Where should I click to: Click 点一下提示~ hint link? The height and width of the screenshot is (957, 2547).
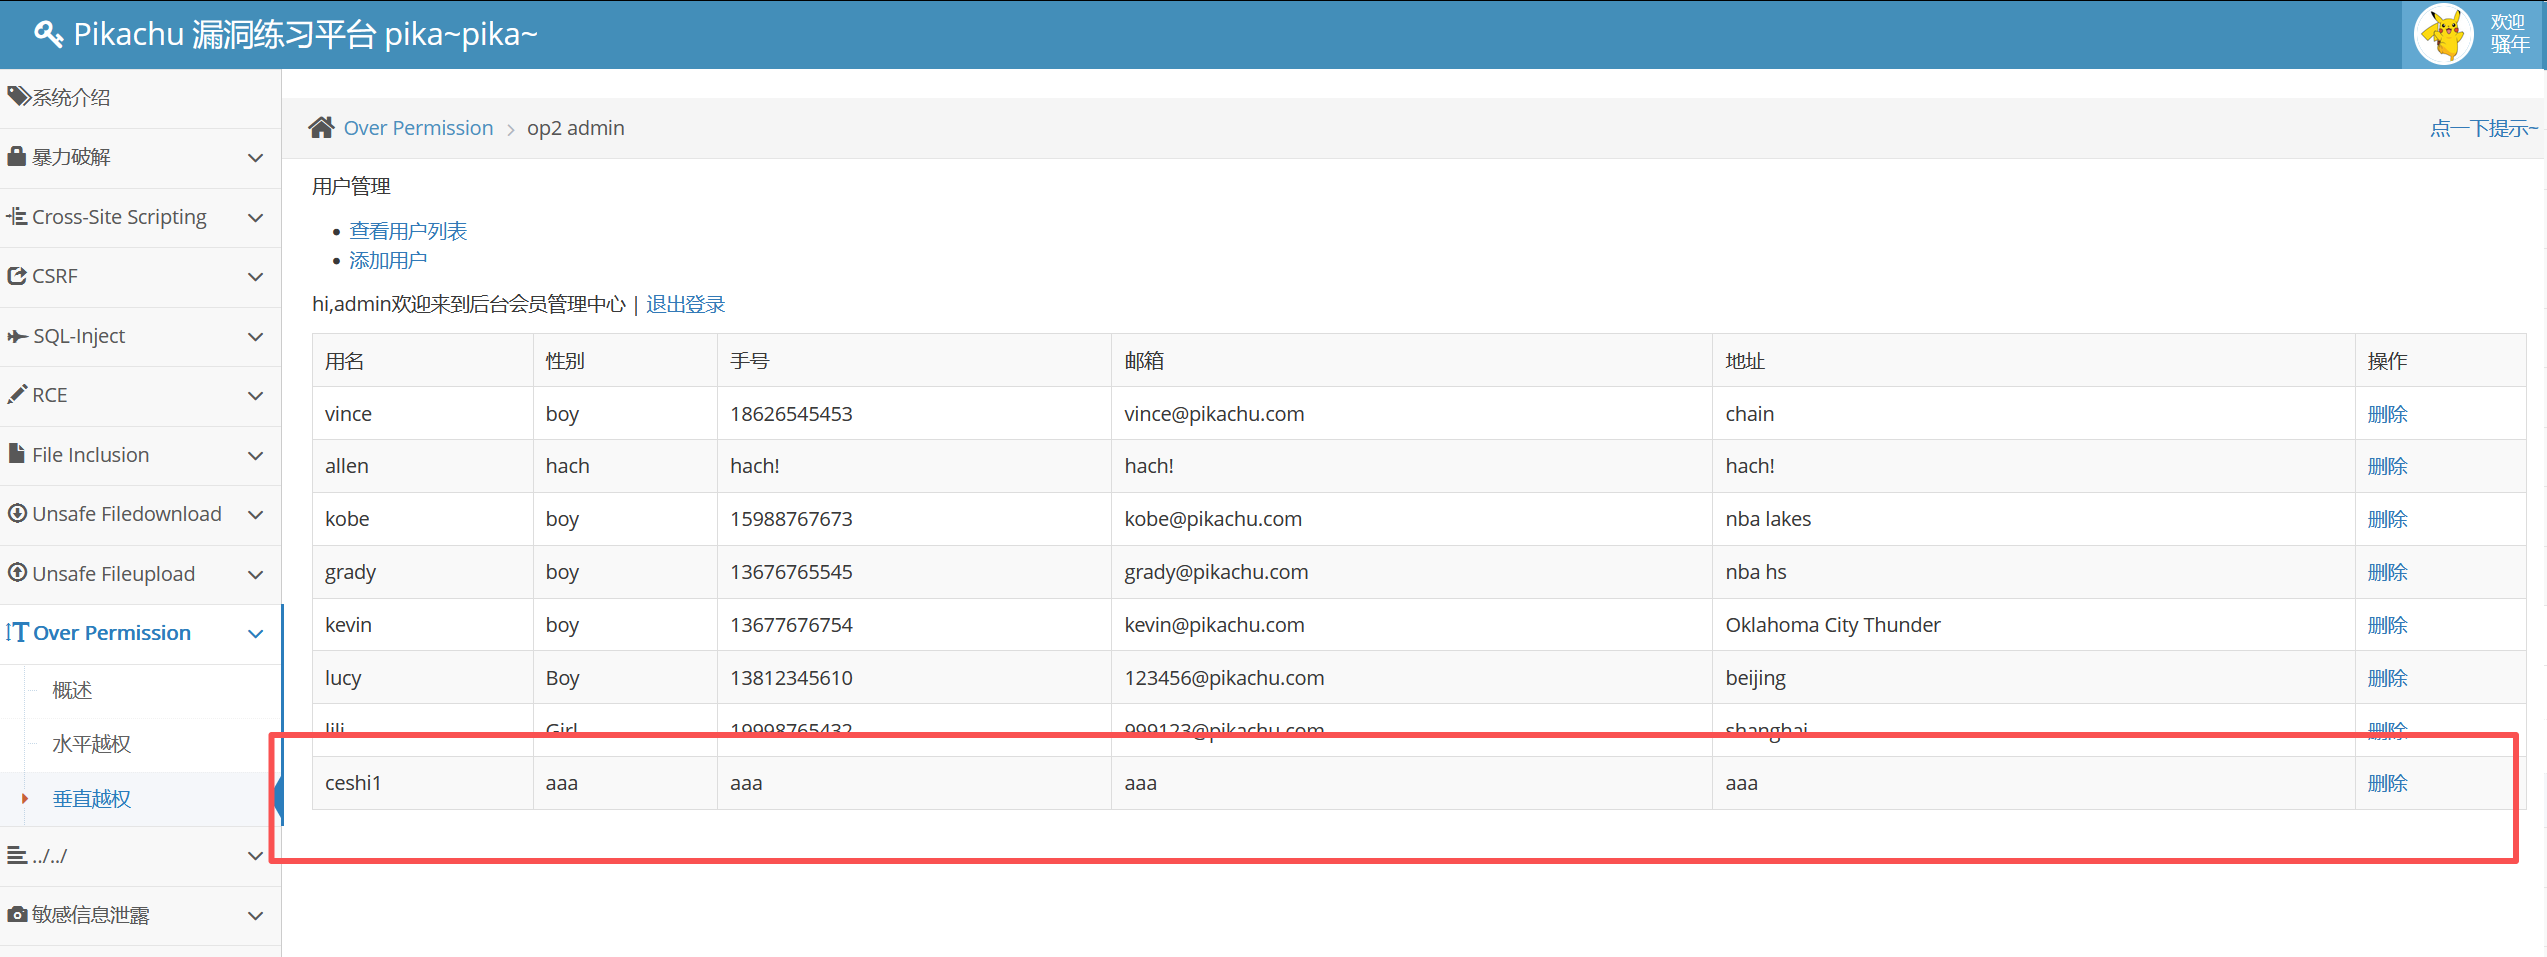2484,128
